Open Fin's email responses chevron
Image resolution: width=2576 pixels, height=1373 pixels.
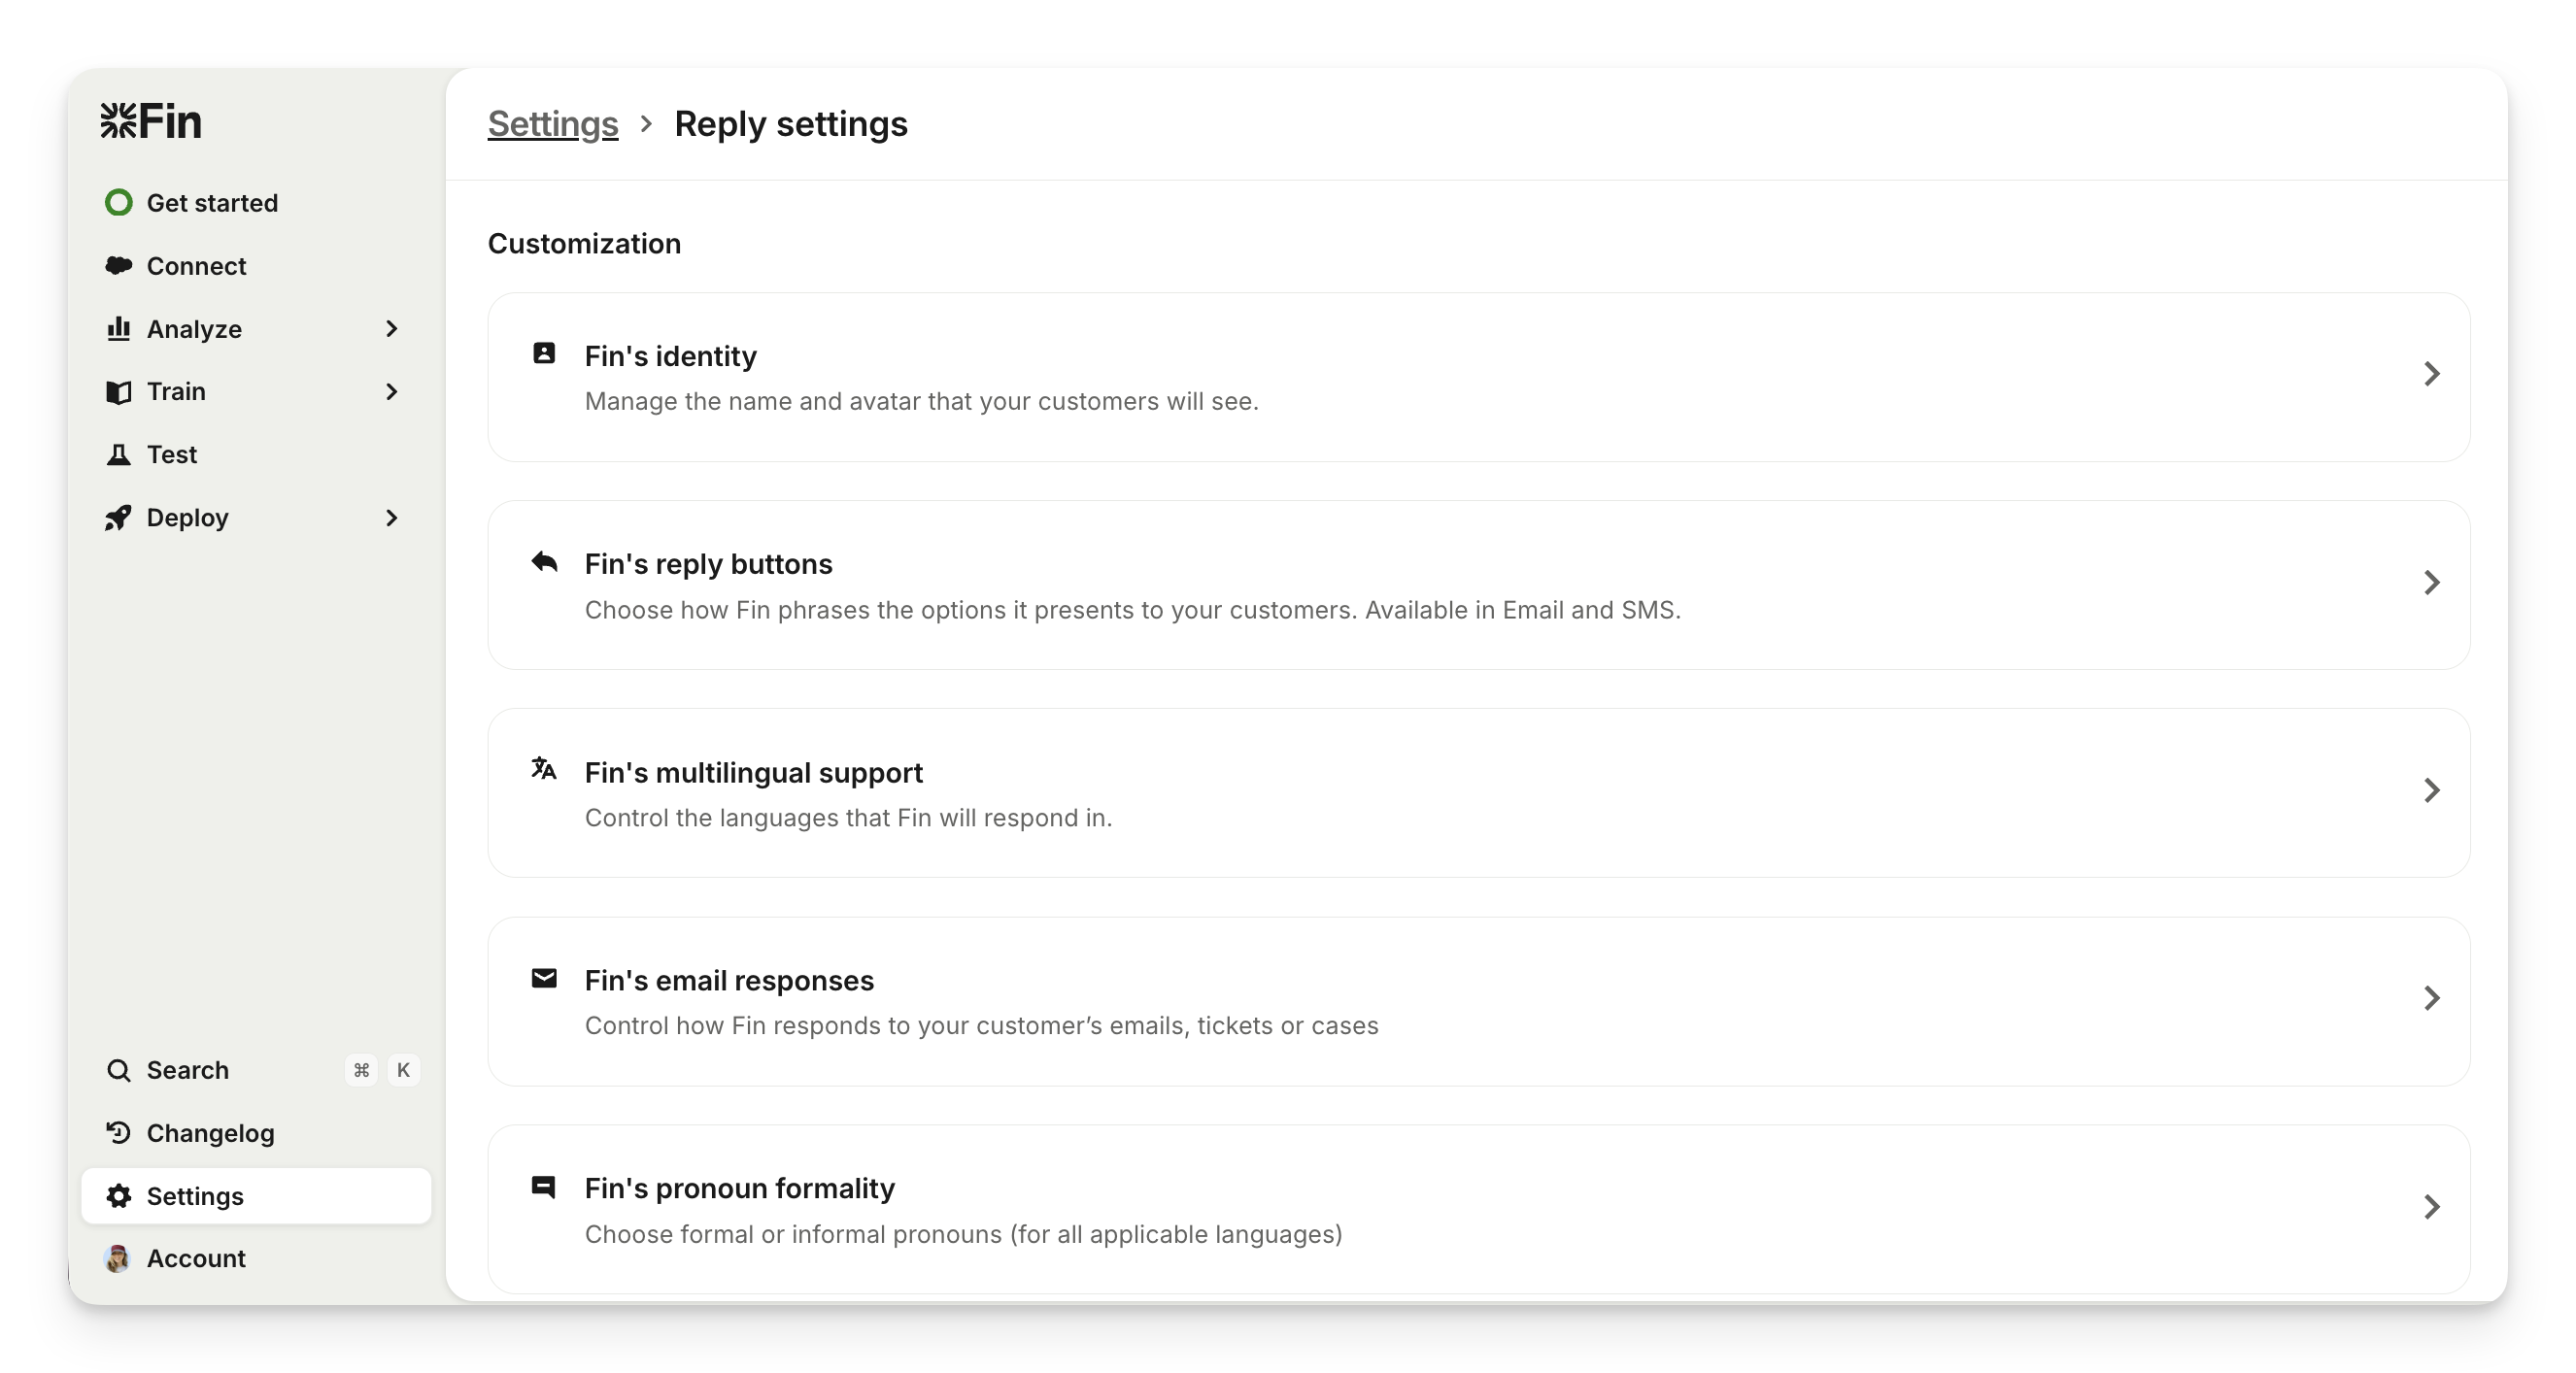[x=2432, y=998]
